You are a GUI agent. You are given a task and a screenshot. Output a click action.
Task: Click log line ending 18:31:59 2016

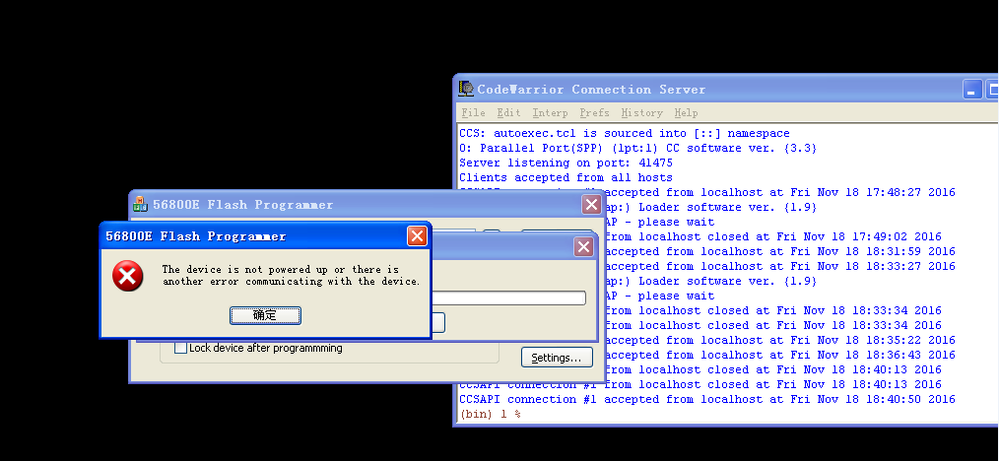tap(780, 252)
